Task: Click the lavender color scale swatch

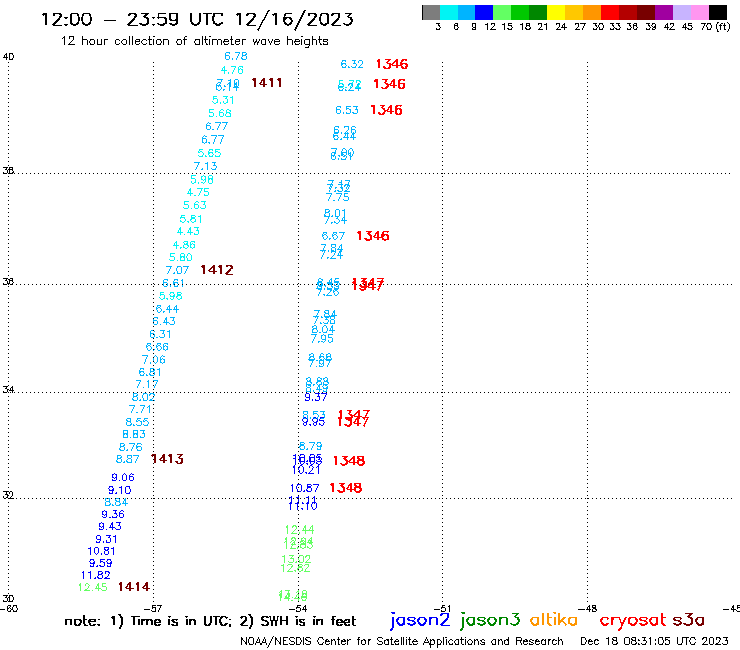Action: (x=681, y=12)
